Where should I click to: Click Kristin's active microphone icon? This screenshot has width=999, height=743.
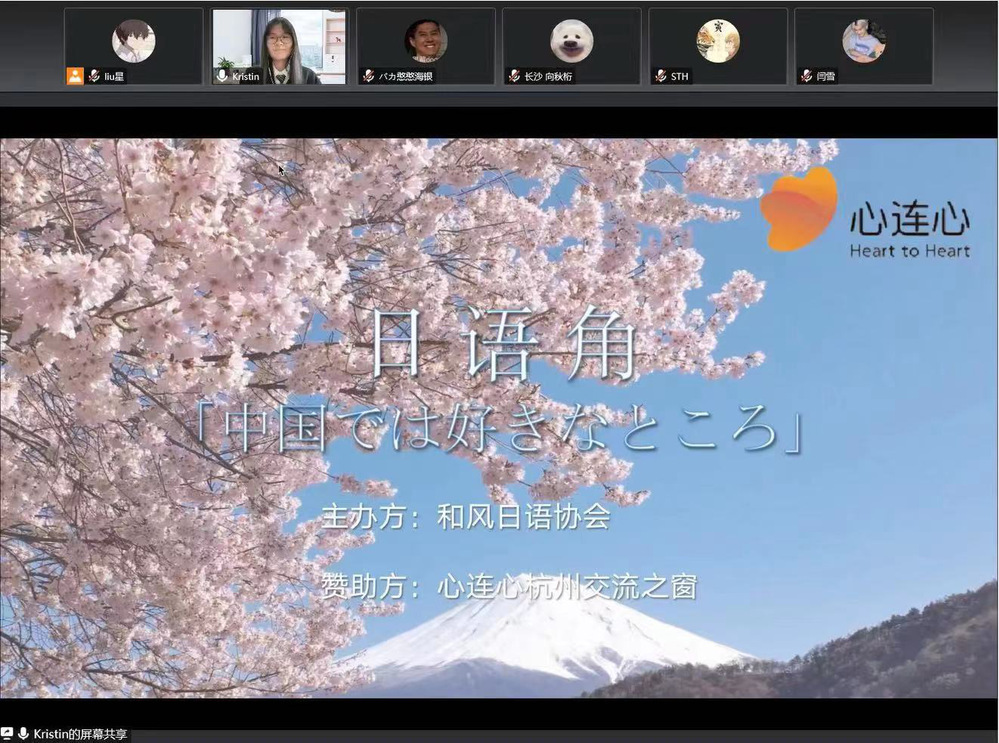(x=222, y=76)
